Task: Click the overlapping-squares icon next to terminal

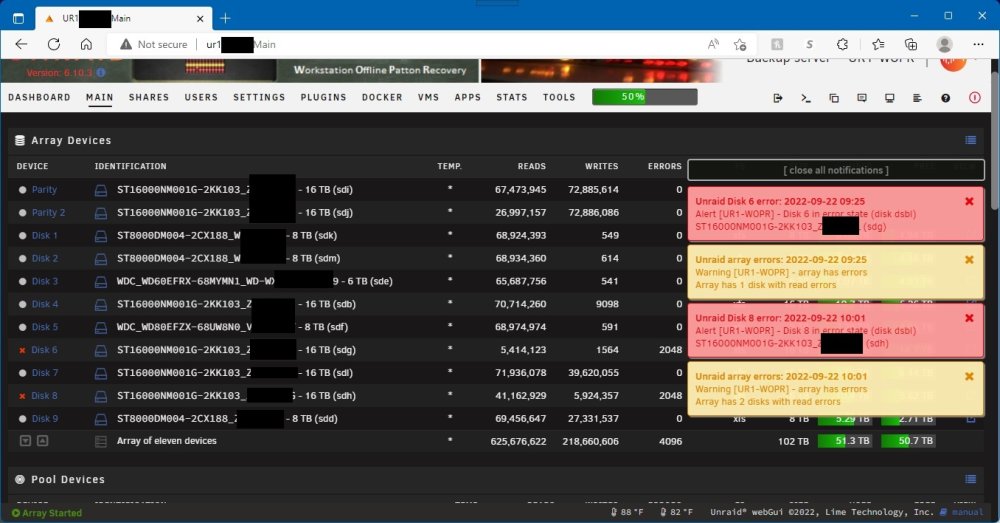Action: pos(834,98)
